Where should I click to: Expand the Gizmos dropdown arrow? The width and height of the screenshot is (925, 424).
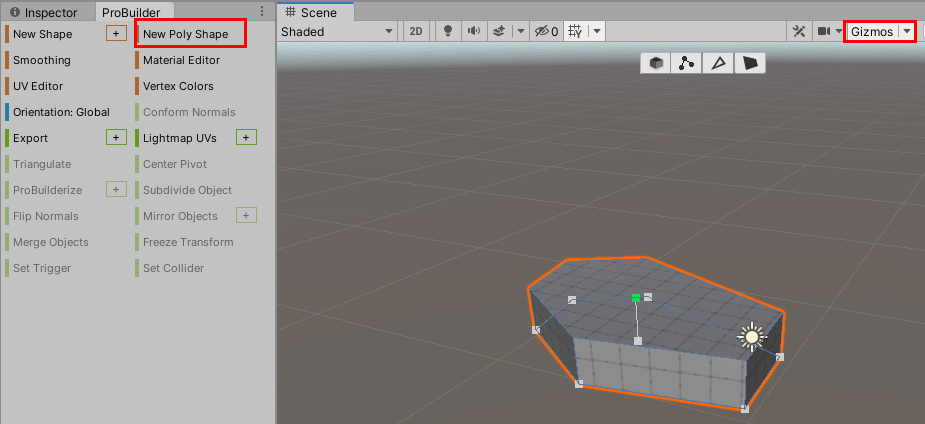[907, 31]
